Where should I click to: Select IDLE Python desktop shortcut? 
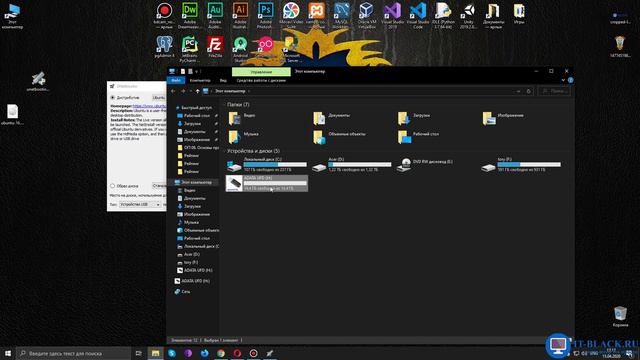[x=443, y=16]
